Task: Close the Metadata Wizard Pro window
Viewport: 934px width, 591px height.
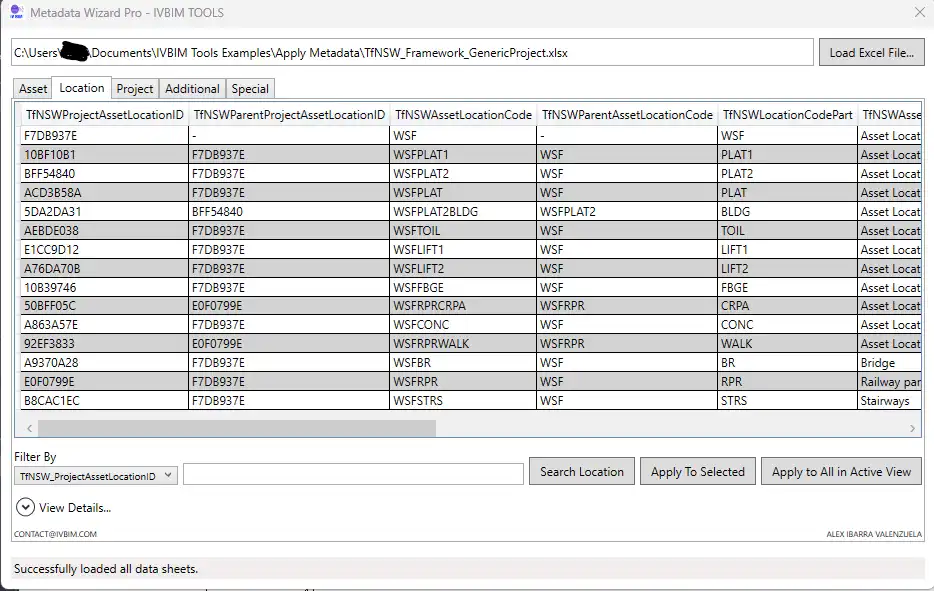Action: (x=919, y=13)
